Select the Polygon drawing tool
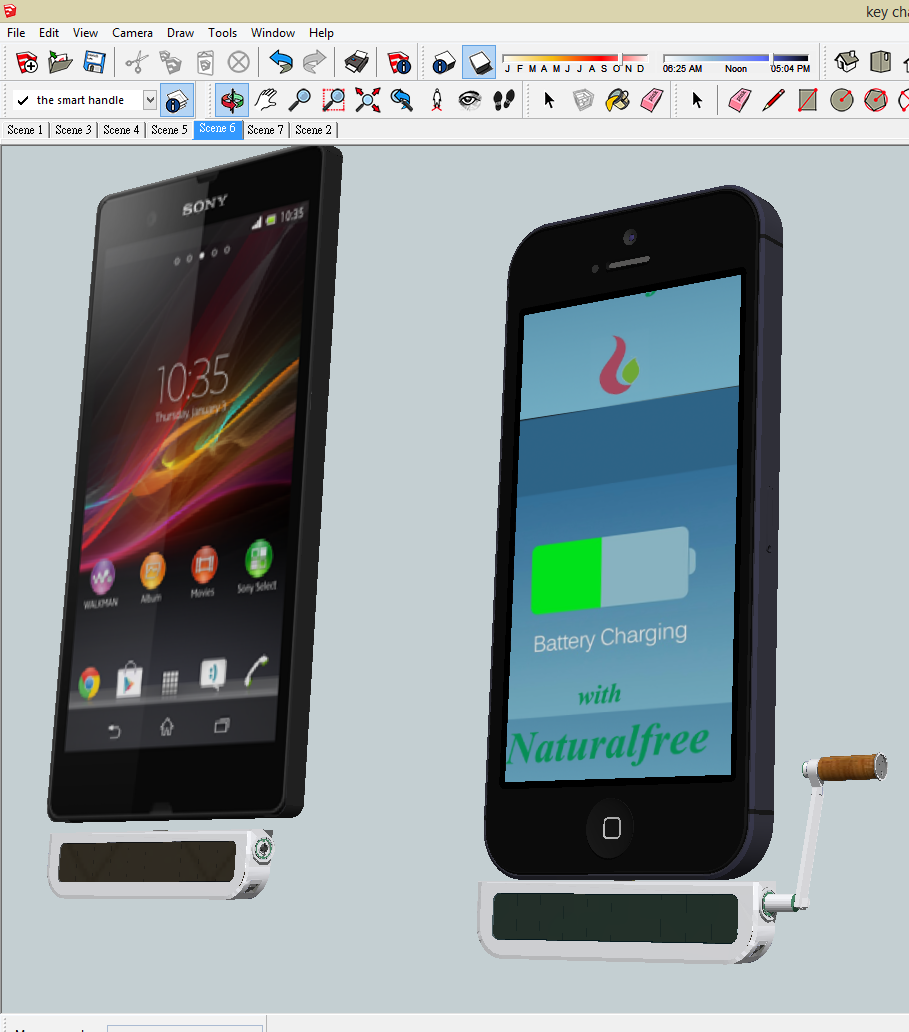The width and height of the screenshot is (909, 1032). click(x=875, y=100)
